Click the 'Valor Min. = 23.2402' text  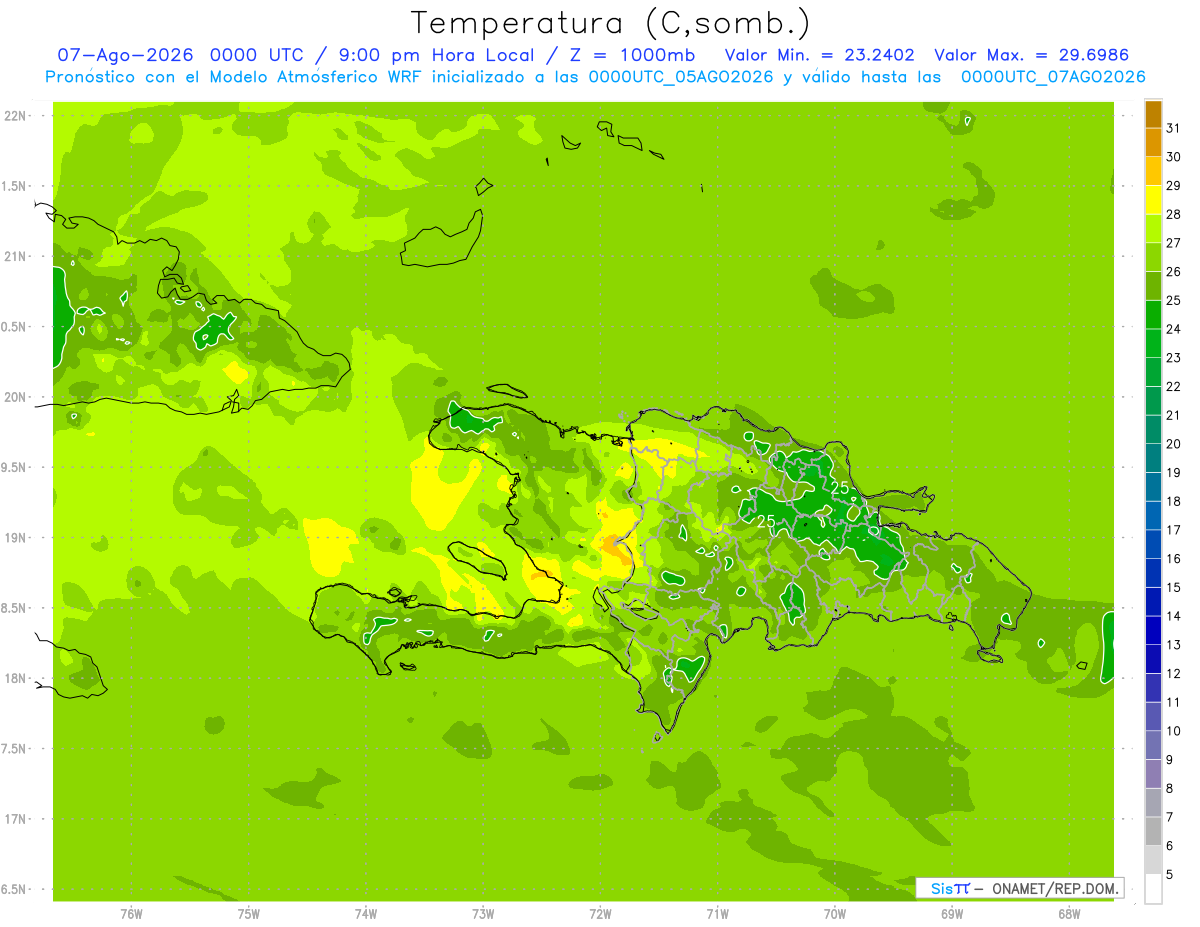tap(820, 55)
